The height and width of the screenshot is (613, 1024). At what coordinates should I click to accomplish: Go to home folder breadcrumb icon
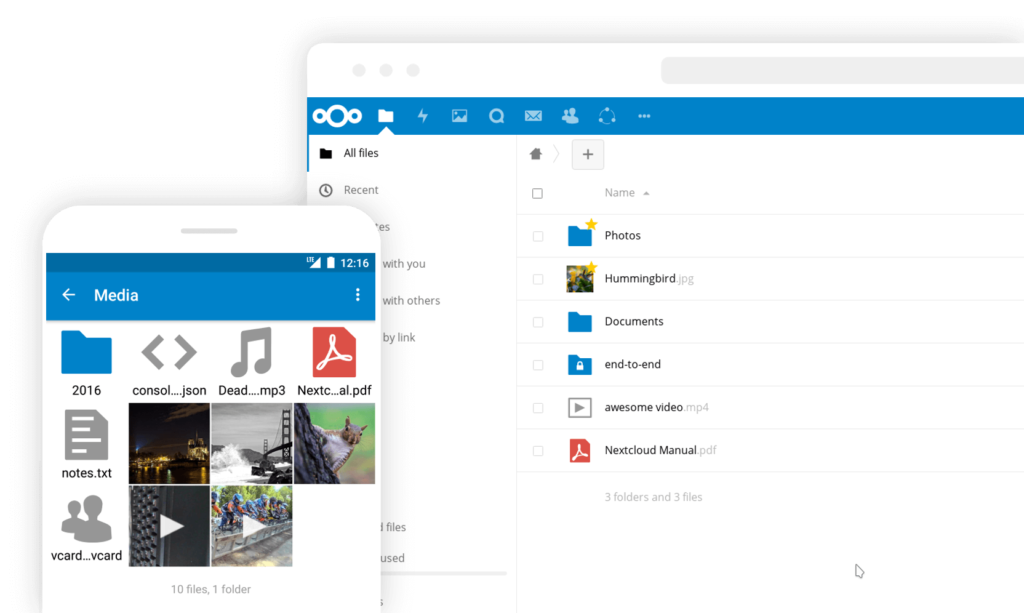coord(536,154)
